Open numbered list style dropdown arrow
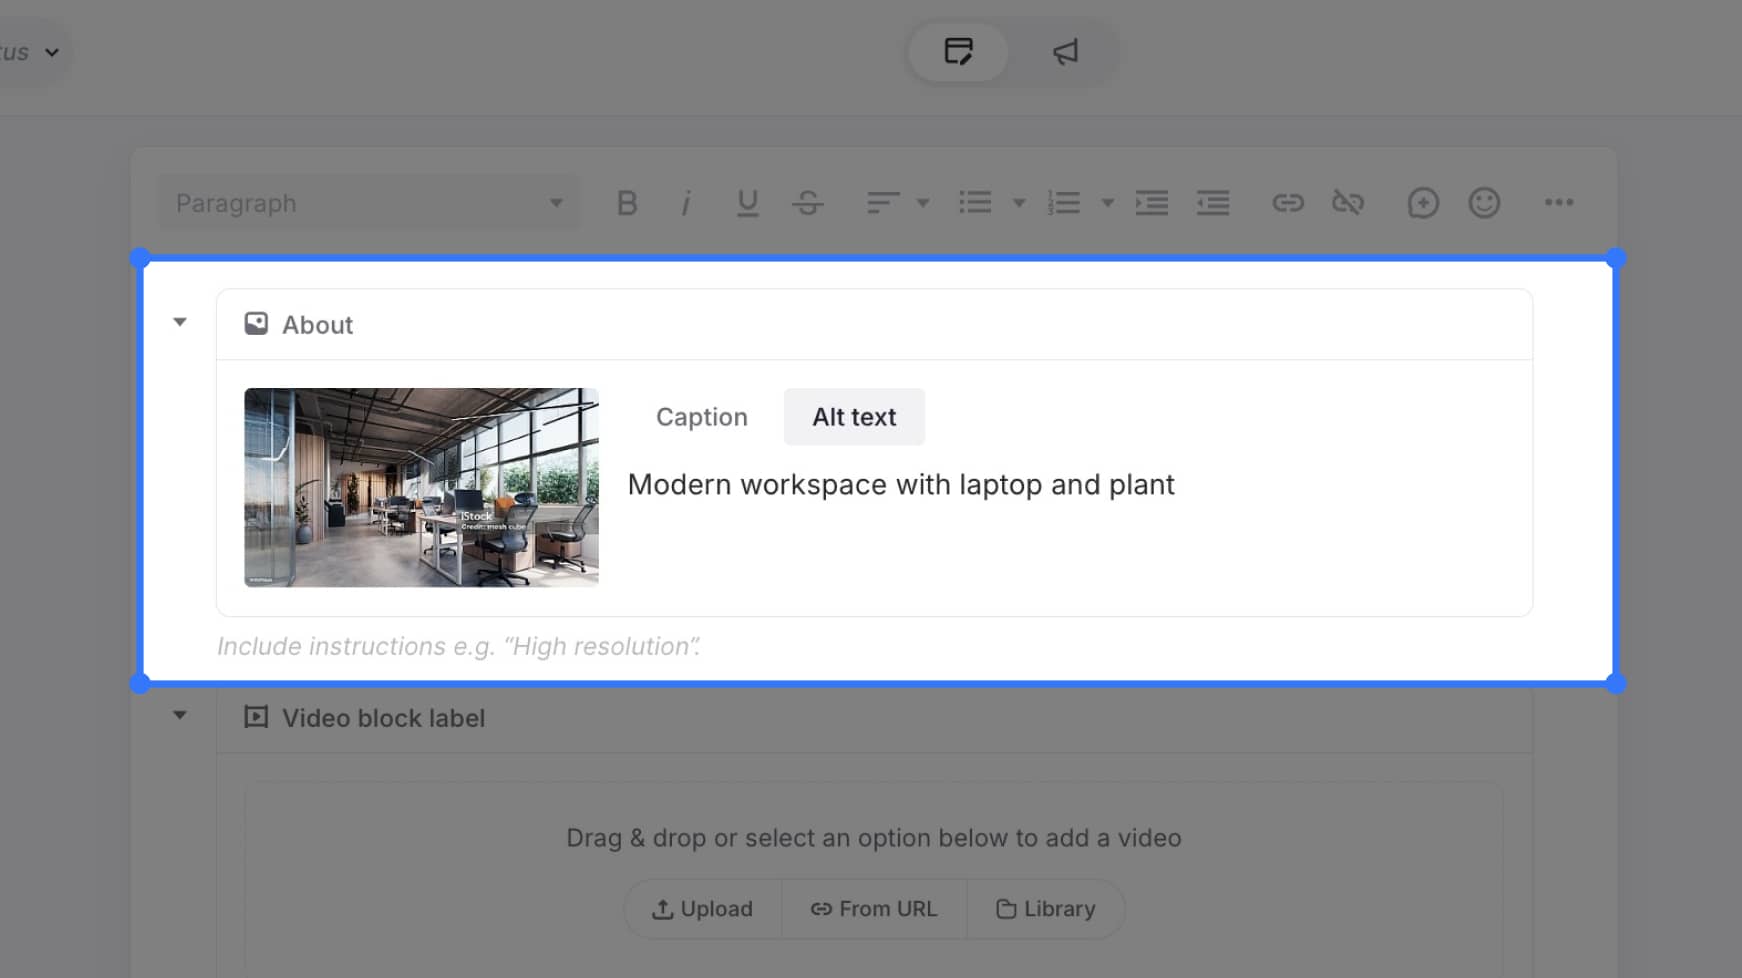The height and width of the screenshot is (978, 1742). coord(1107,203)
